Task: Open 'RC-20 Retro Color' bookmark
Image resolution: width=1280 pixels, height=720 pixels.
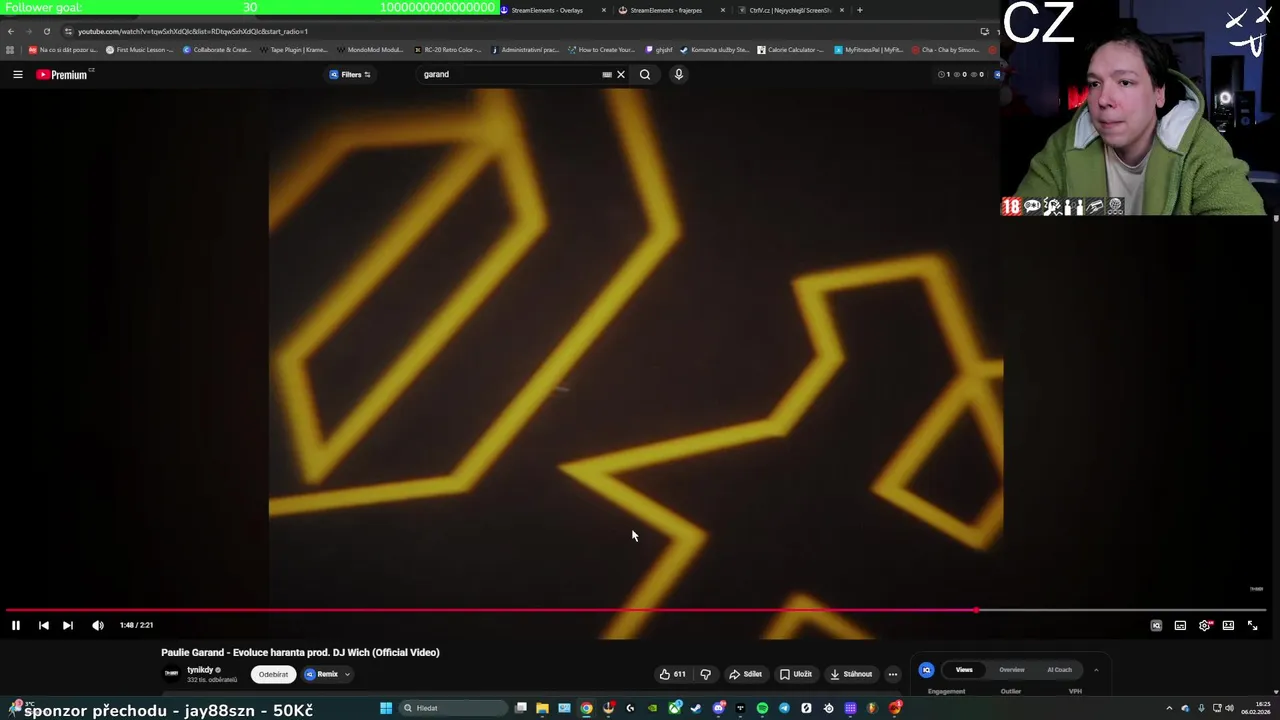Action: 447,49
